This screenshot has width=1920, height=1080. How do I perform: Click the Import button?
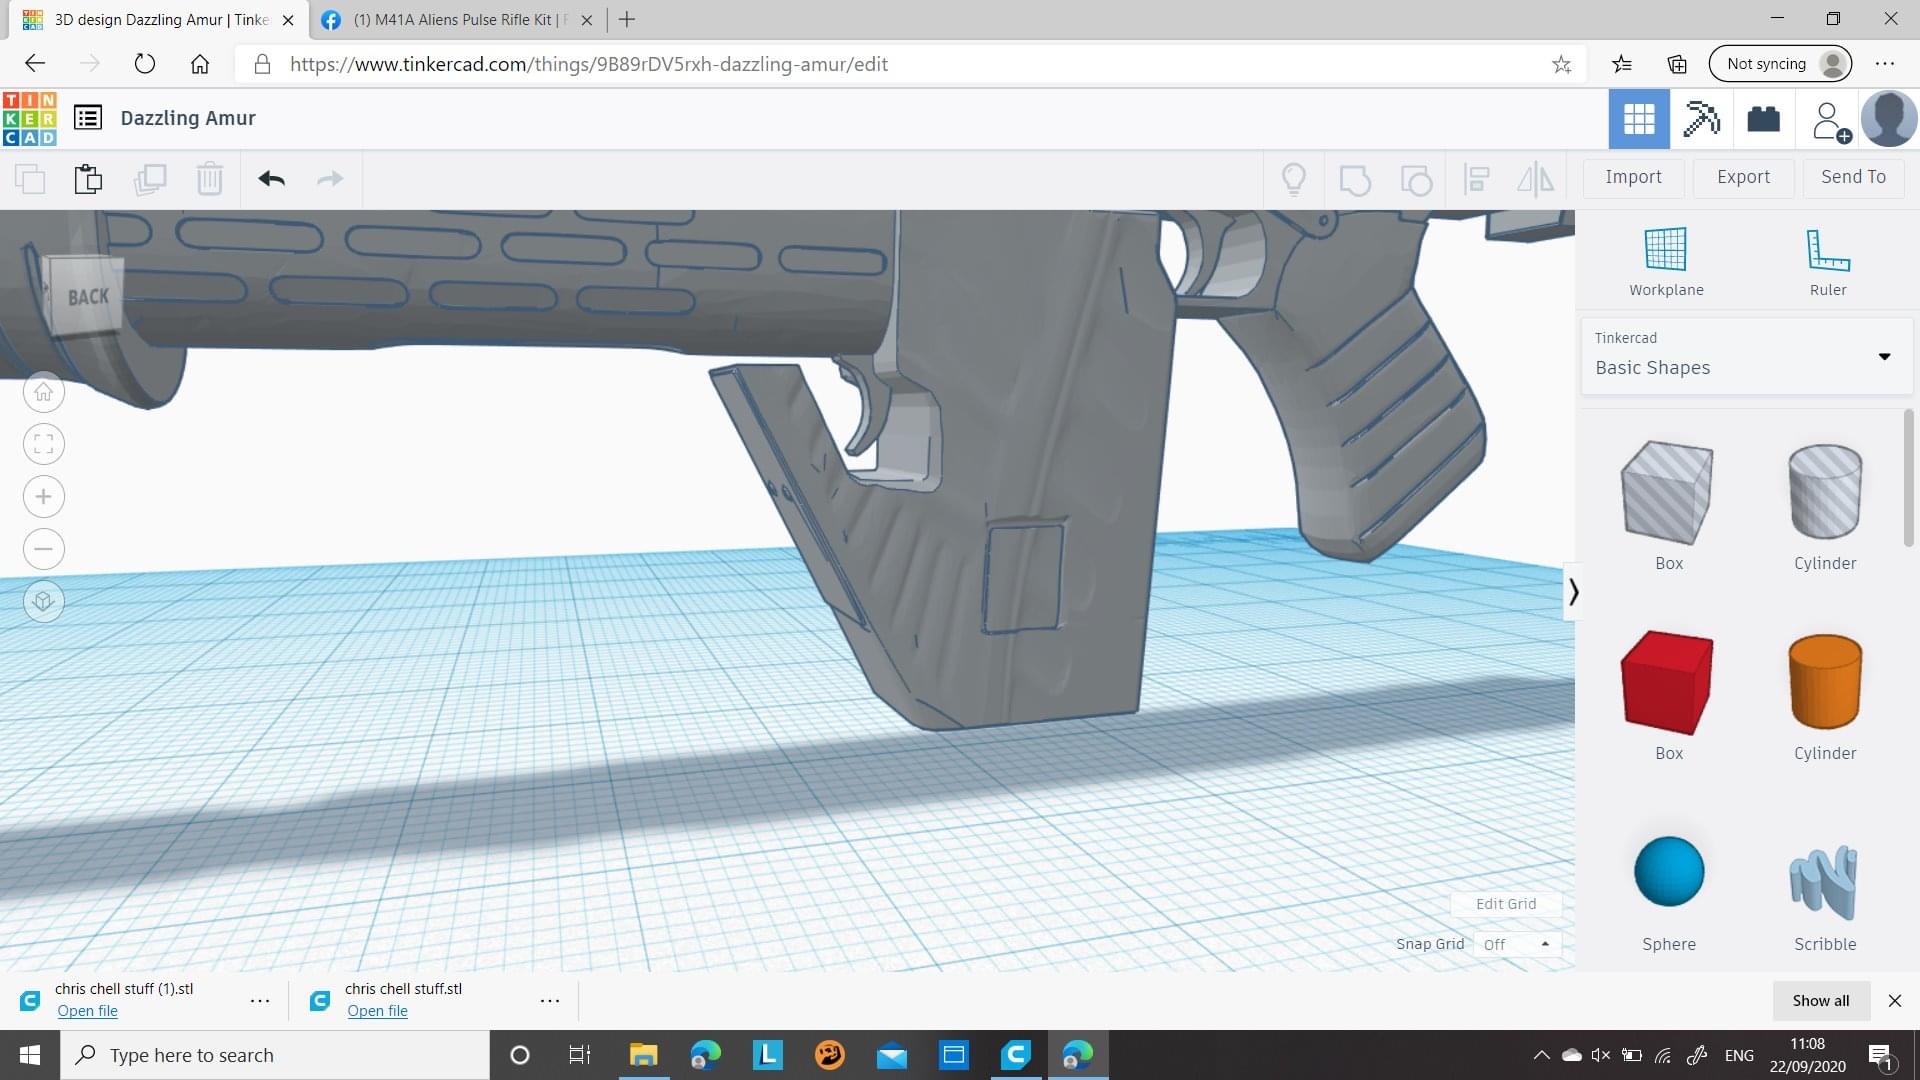[x=1633, y=177]
